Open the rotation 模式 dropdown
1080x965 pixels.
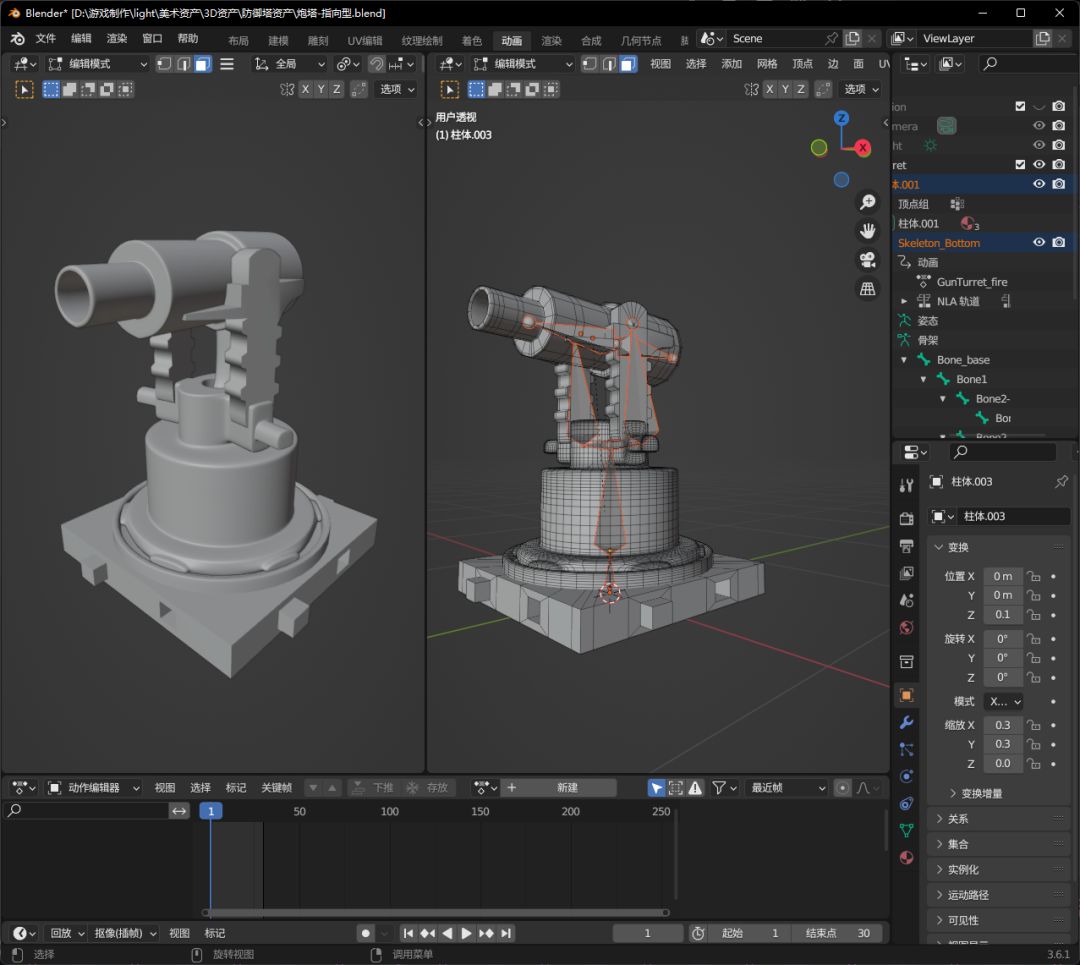[1003, 702]
